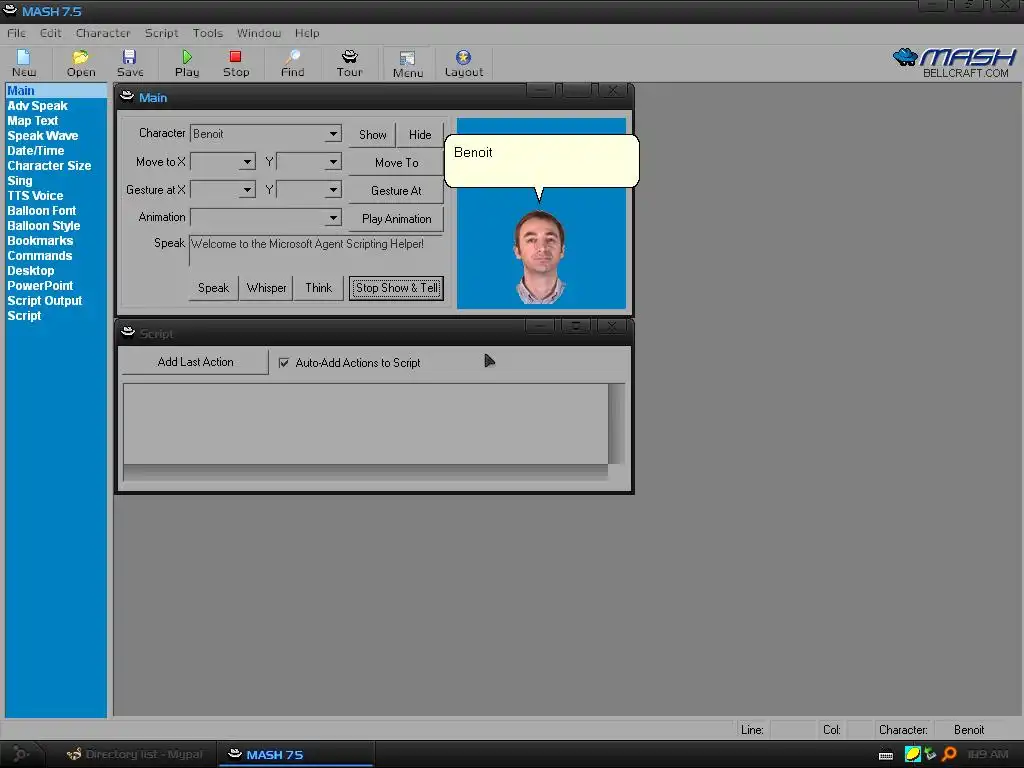The height and width of the screenshot is (768, 1024).
Task: Select Character Size in the sidebar
Action: click(49, 166)
